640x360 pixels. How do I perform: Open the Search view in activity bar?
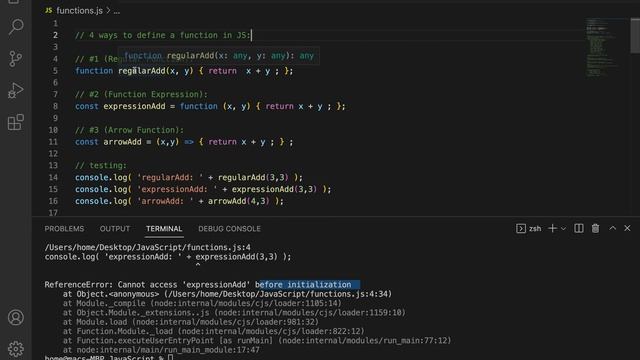click(x=16, y=27)
